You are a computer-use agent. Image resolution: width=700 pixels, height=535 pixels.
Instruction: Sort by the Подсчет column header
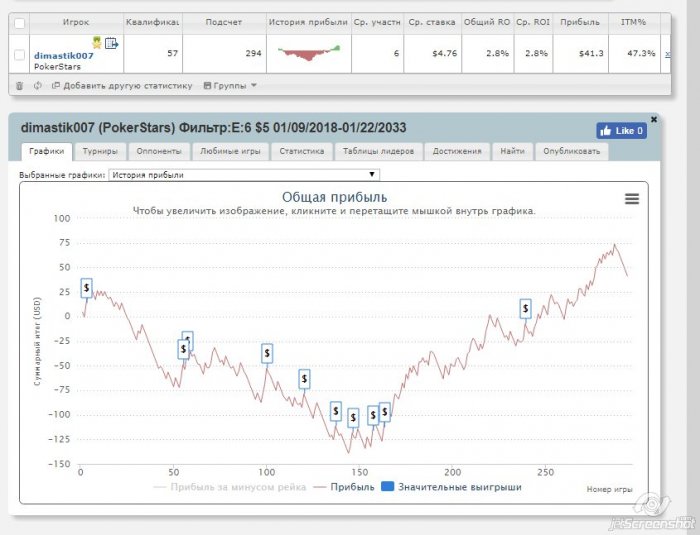coord(224,22)
